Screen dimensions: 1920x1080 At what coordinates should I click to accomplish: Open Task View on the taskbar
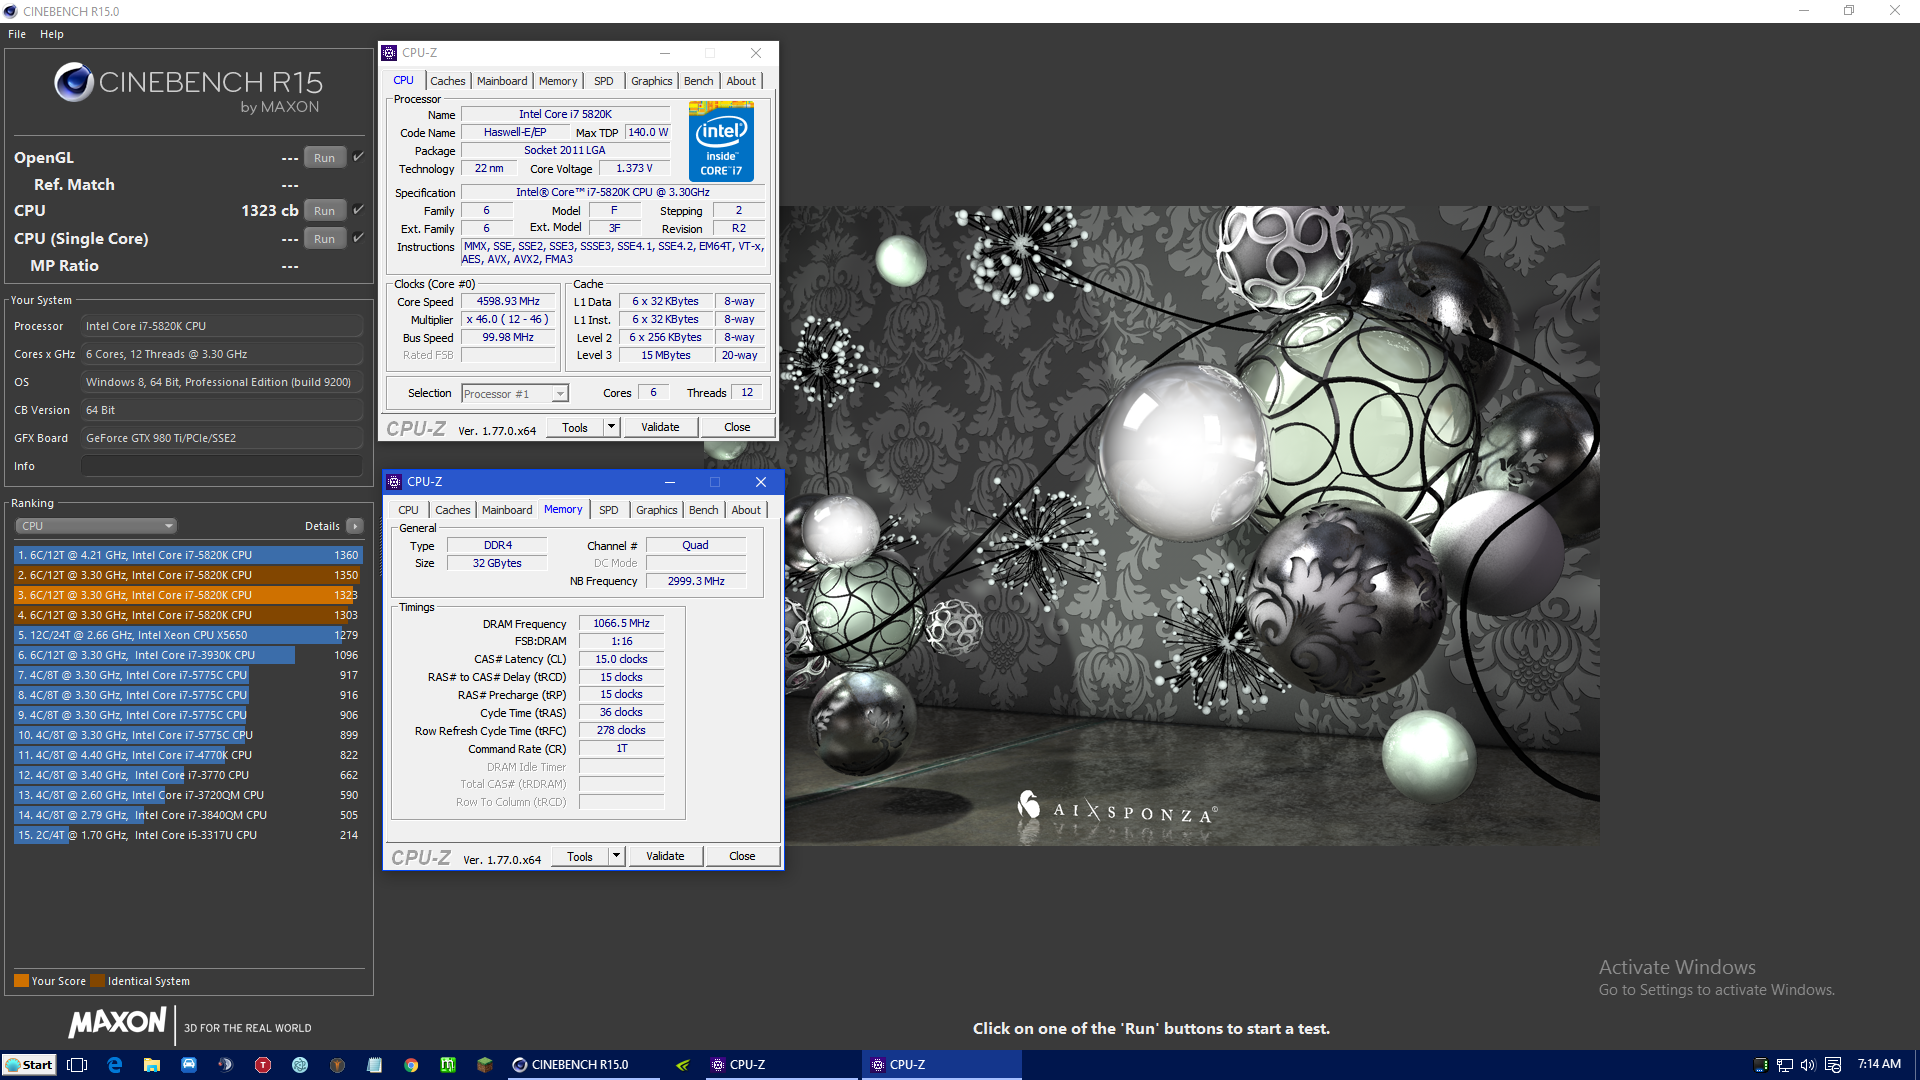(x=77, y=1065)
